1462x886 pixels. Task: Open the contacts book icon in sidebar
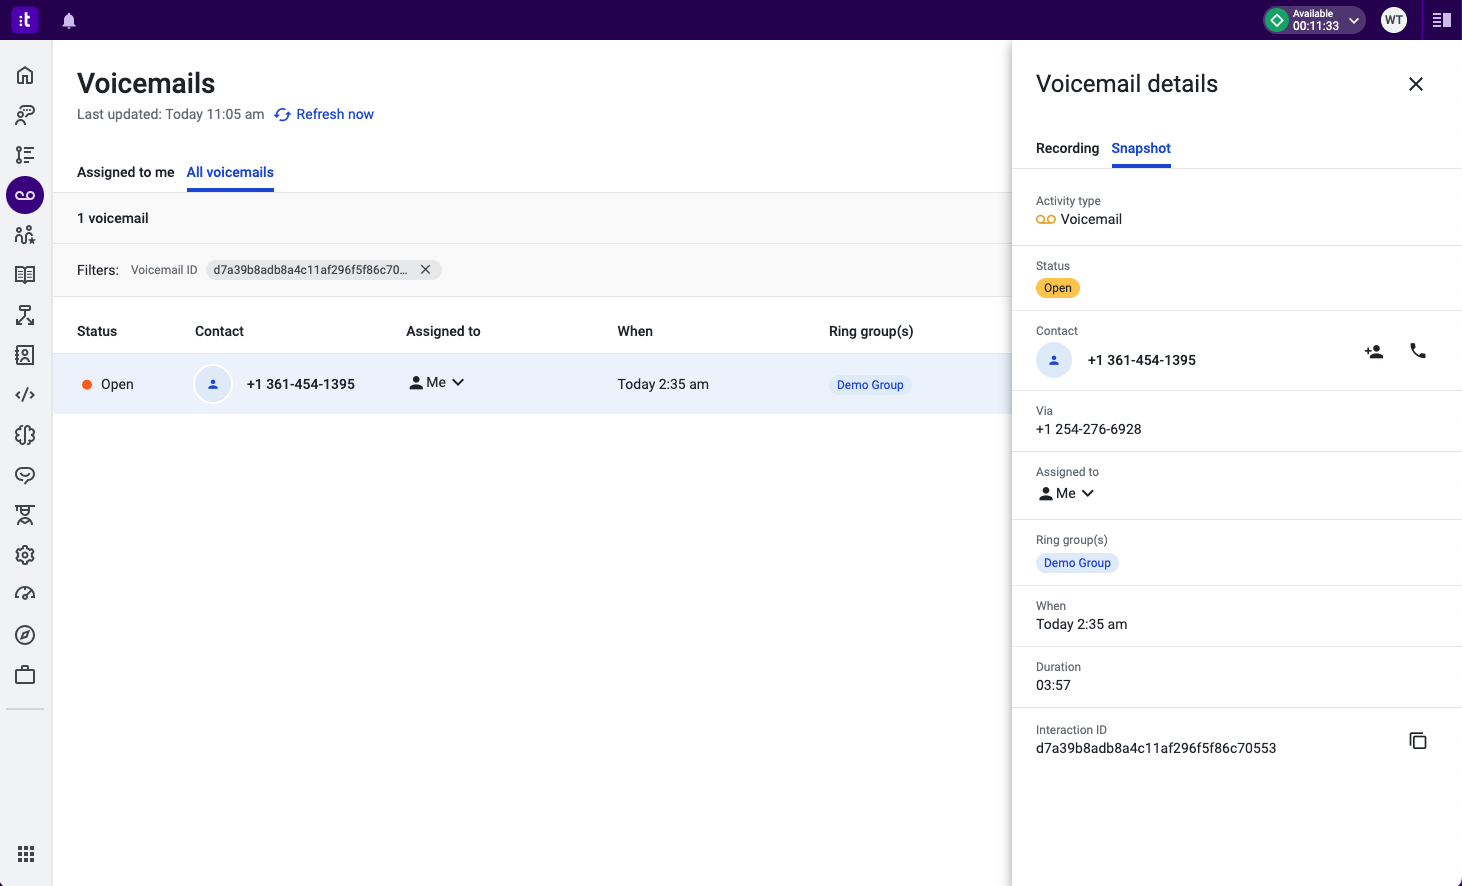pyautogui.click(x=25, y=355)
